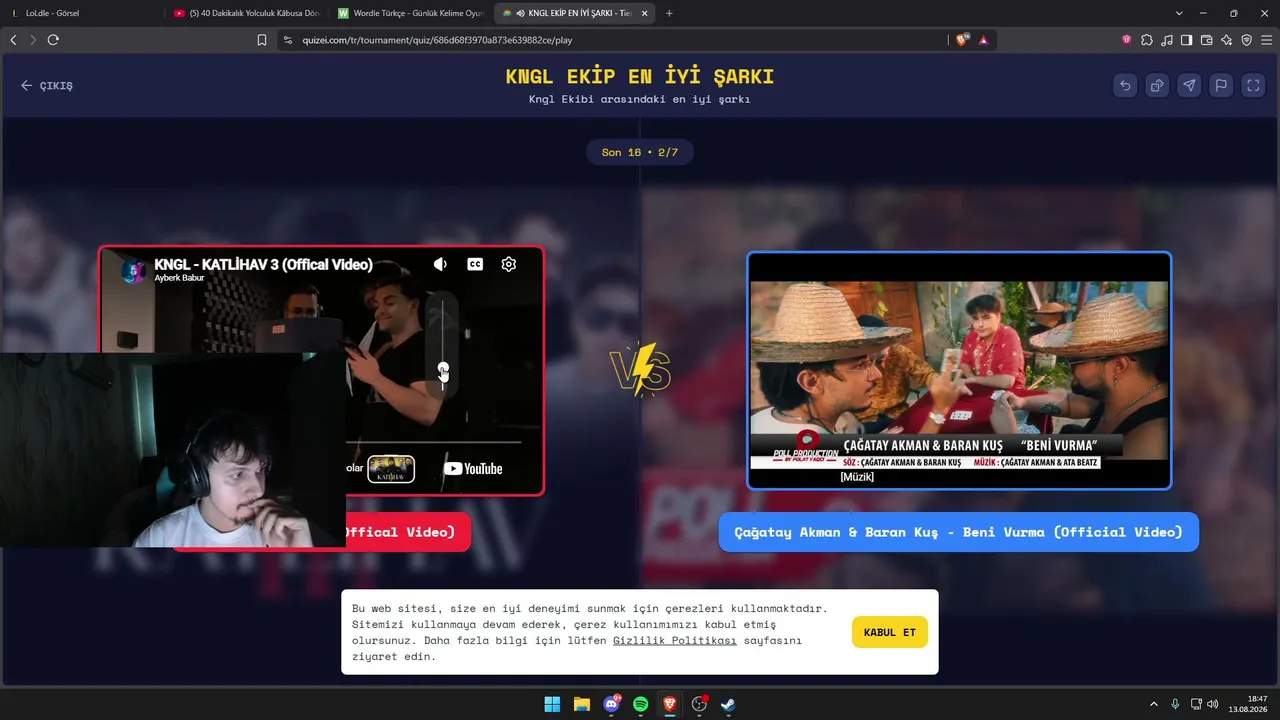The image size is (1280, 720).
Task: Switch to the YouTube 40 Dakikalık Yolculuk tab
Action: tap(247, 13)
